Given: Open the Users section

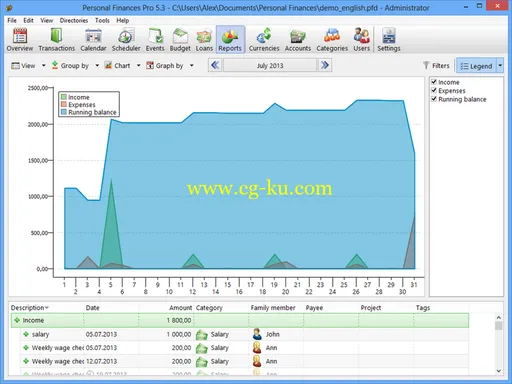Looking at the screenshot, I should 361,40.
